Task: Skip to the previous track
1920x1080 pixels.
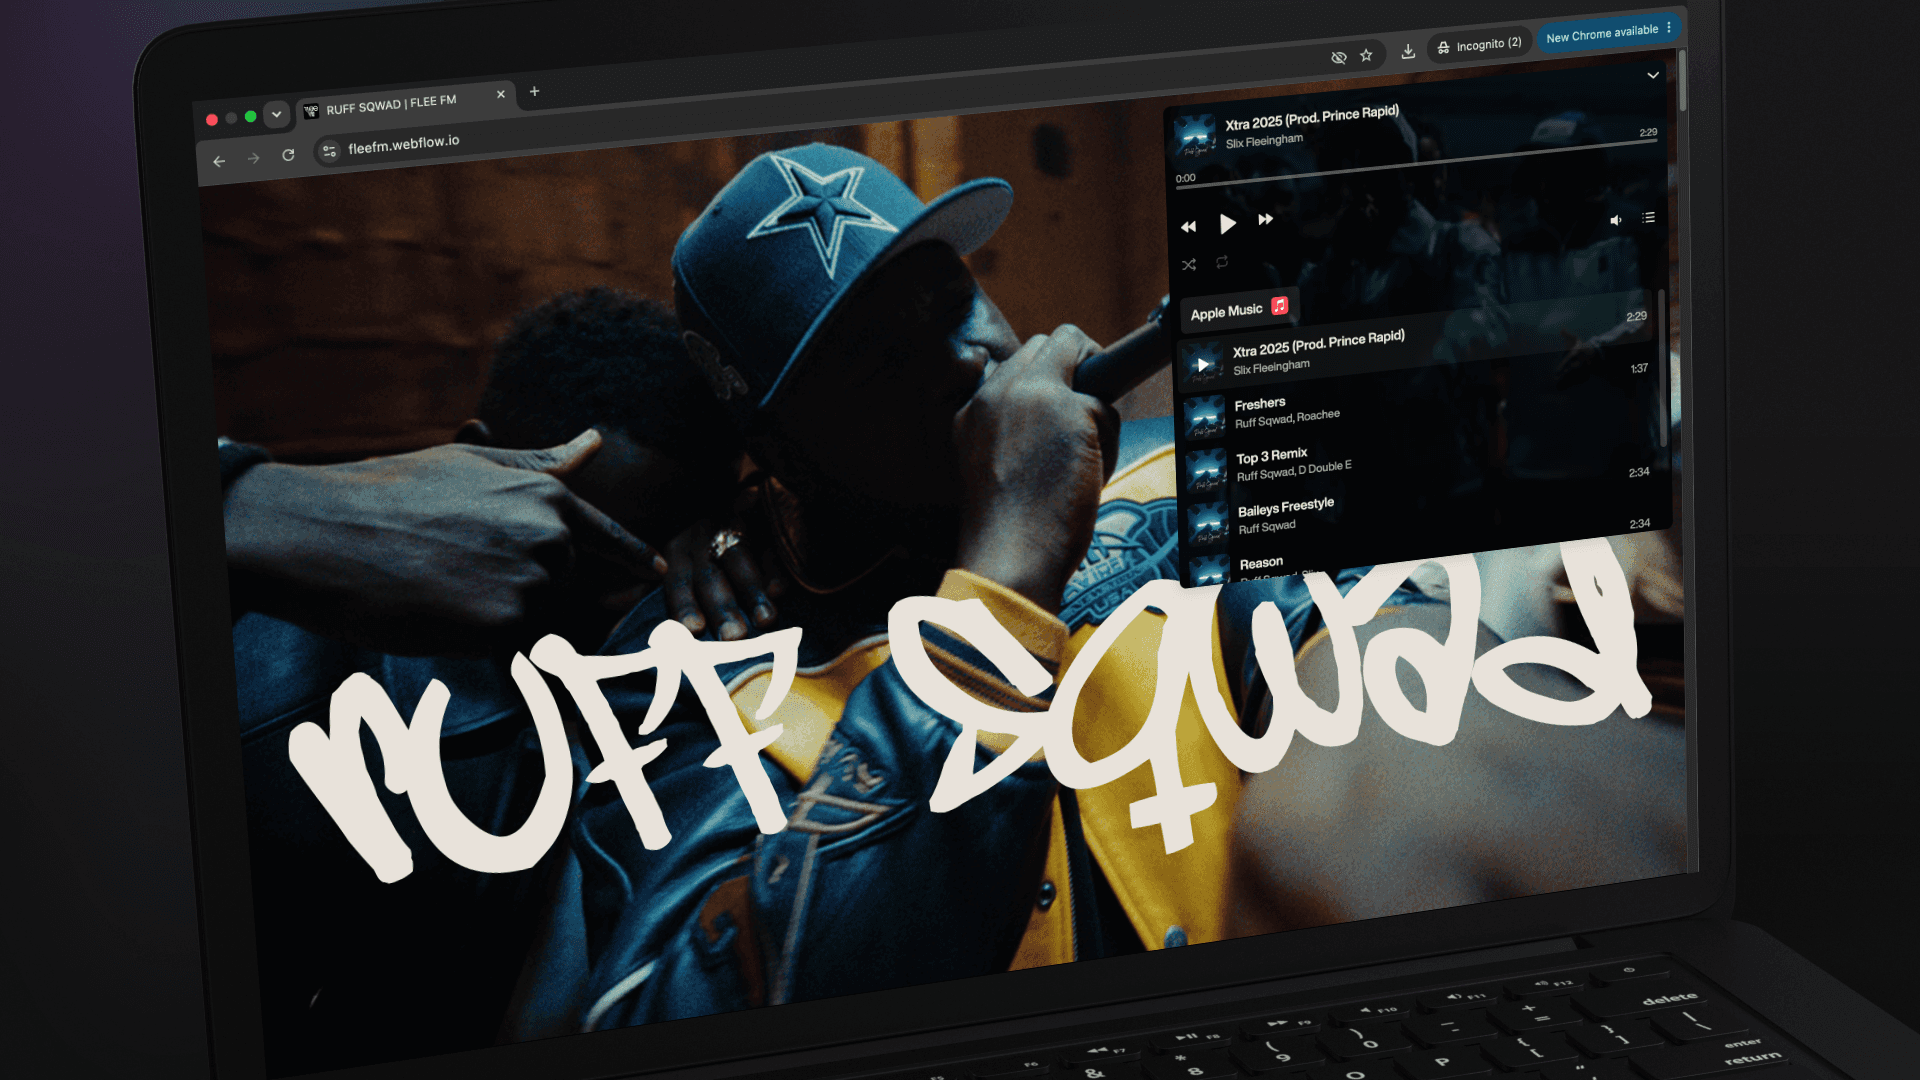Action: coord(1188,227)
